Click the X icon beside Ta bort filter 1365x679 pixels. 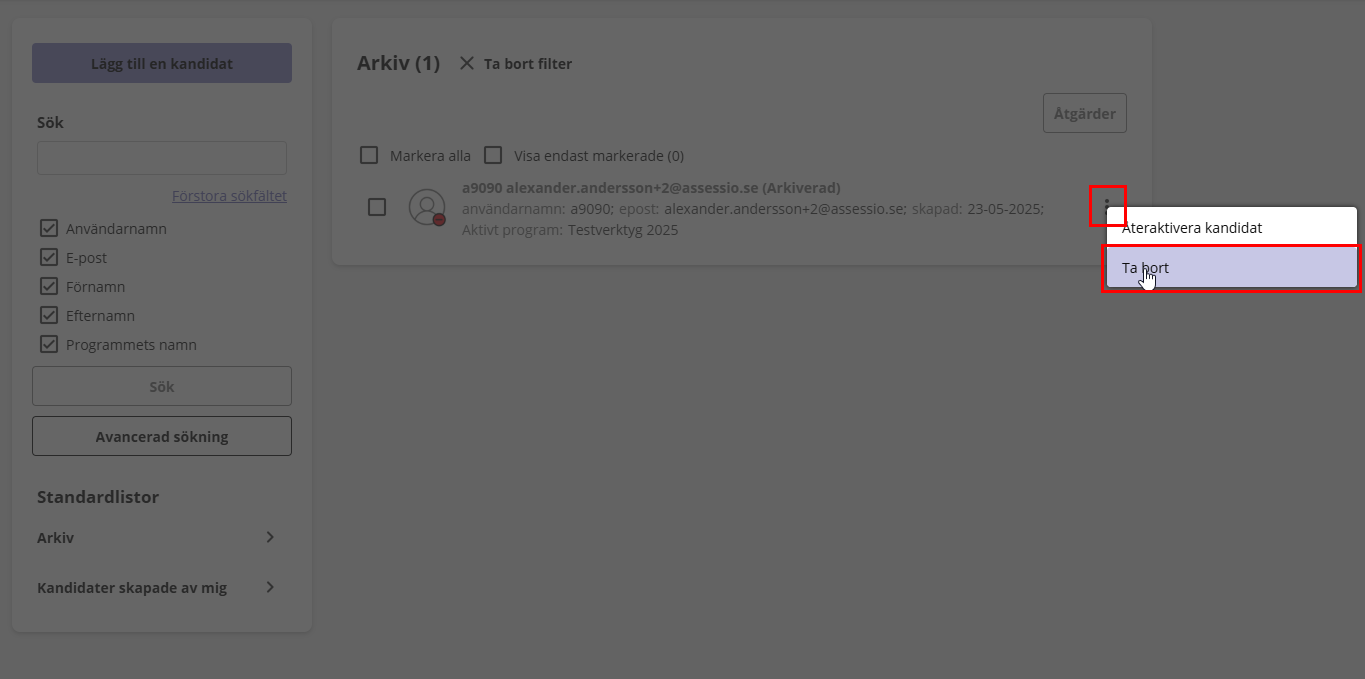pos(467,63)
